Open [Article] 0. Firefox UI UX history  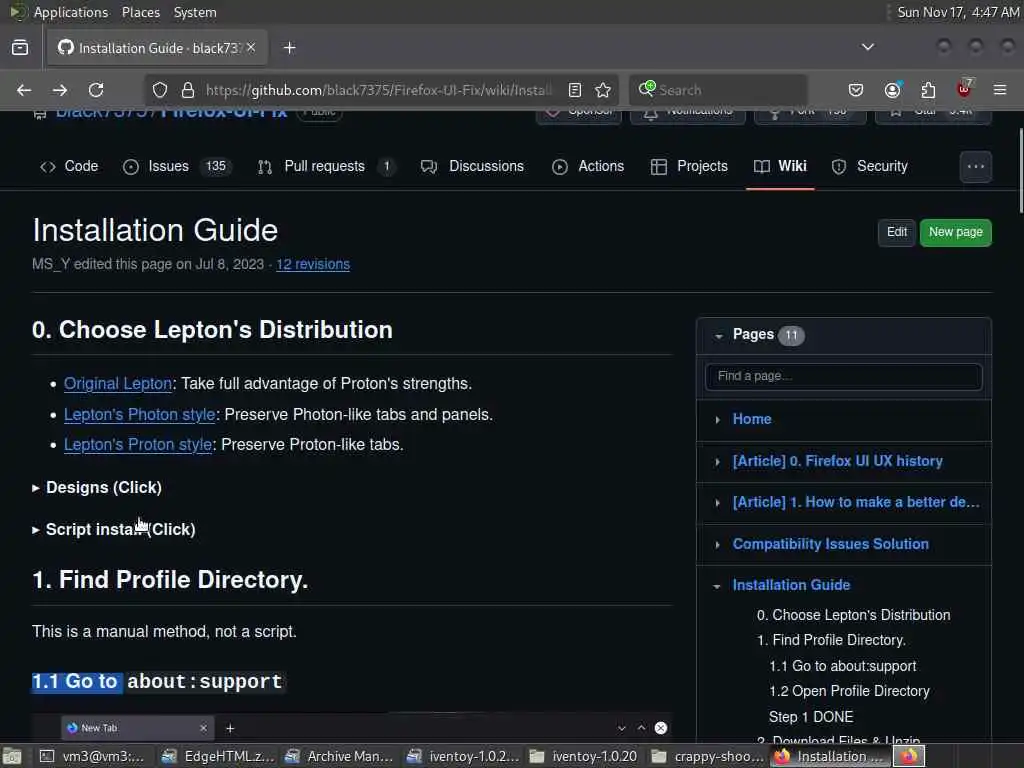837,461
